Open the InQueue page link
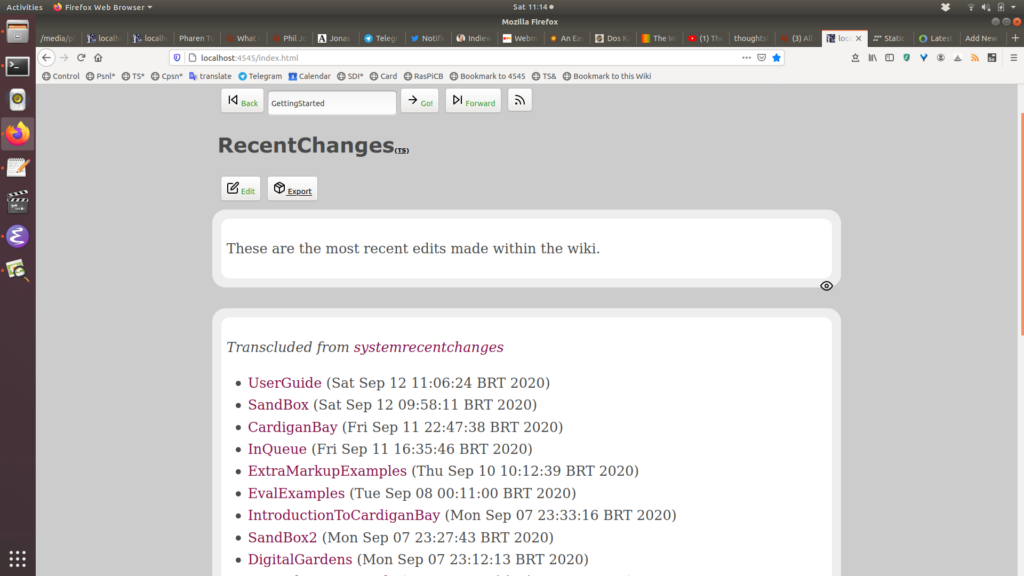Viewport: 1024px width, 576px height. click(x=277, y=449)
